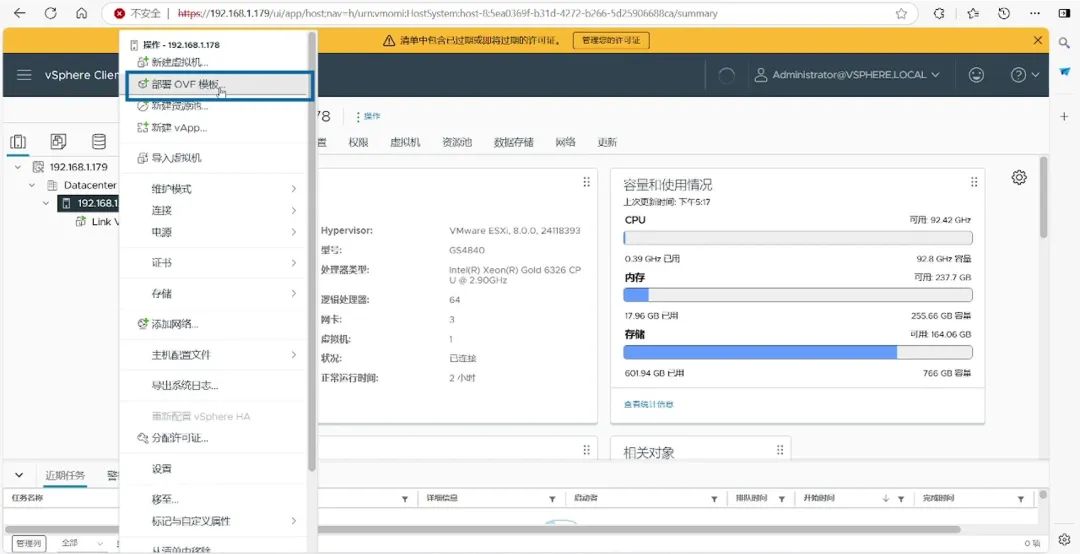Image resolution: width=1080 pixels, height=554 pixels.
Task: Switch to the Storage inventory icon
Action: [99, 142]
